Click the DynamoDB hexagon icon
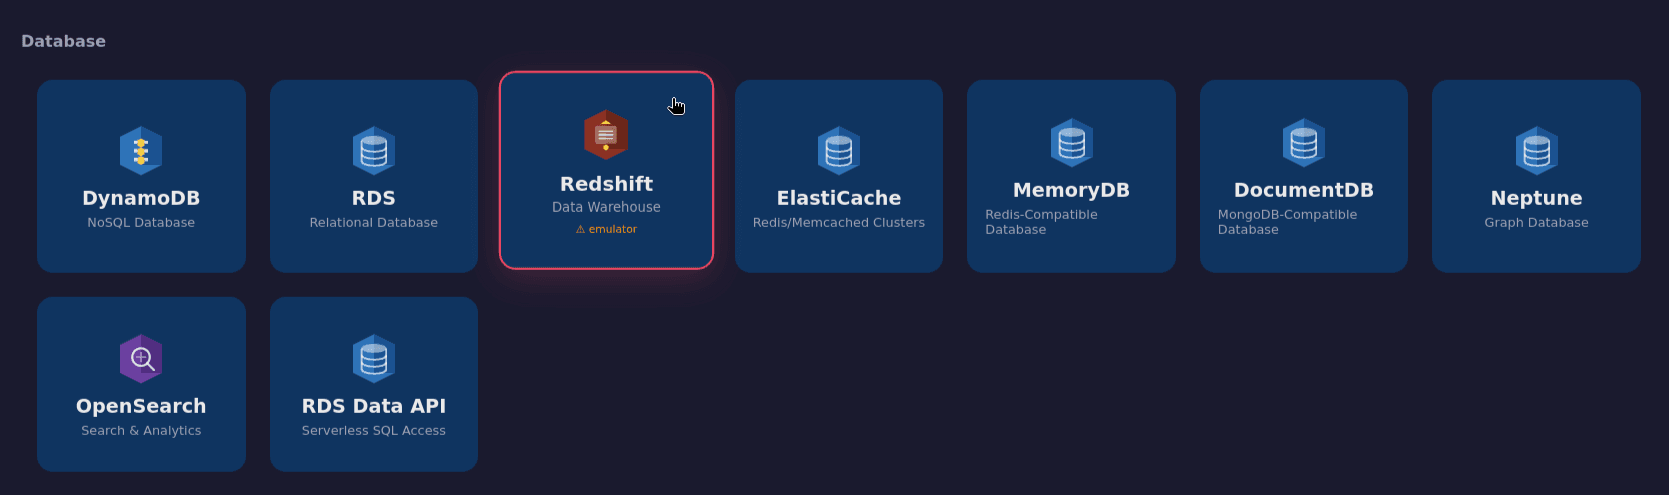This screenshot has height=495, width=1669. (141, 151)
